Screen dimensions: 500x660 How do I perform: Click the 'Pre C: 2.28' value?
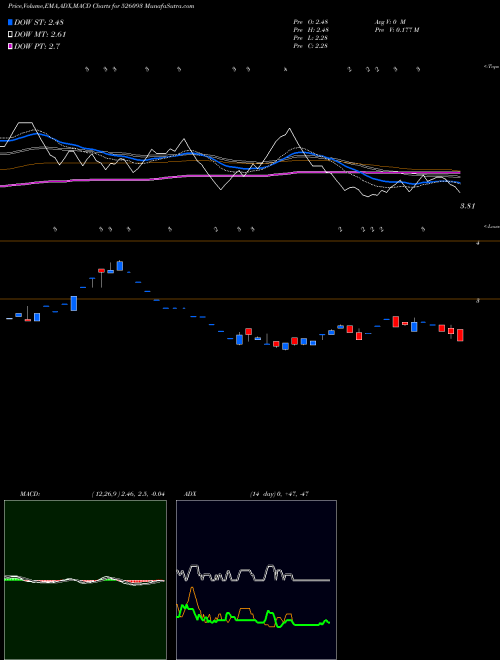coord(311,46)
